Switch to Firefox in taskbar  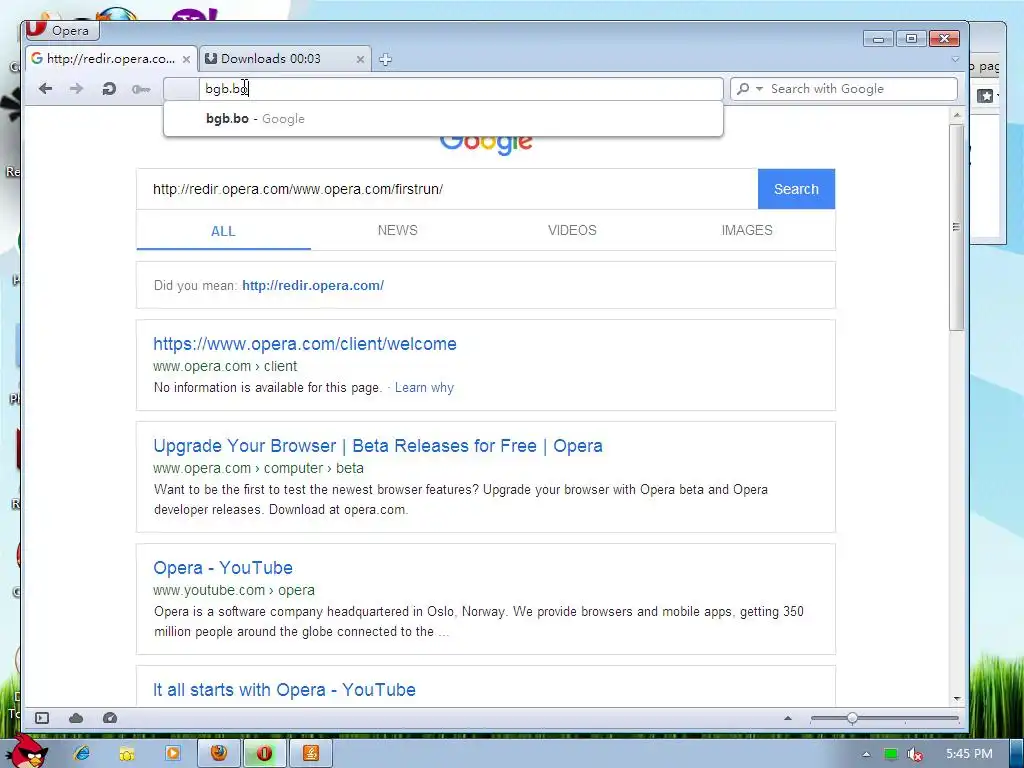(219, 754)
